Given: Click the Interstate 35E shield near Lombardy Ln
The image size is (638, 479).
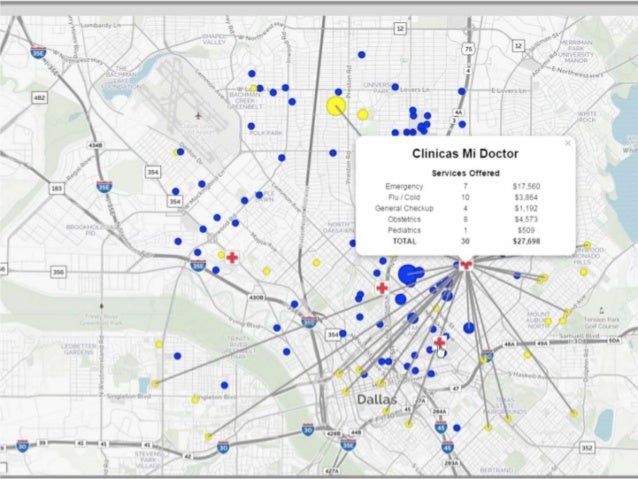Looking at the screenshot, I should [x=38, y=52].
